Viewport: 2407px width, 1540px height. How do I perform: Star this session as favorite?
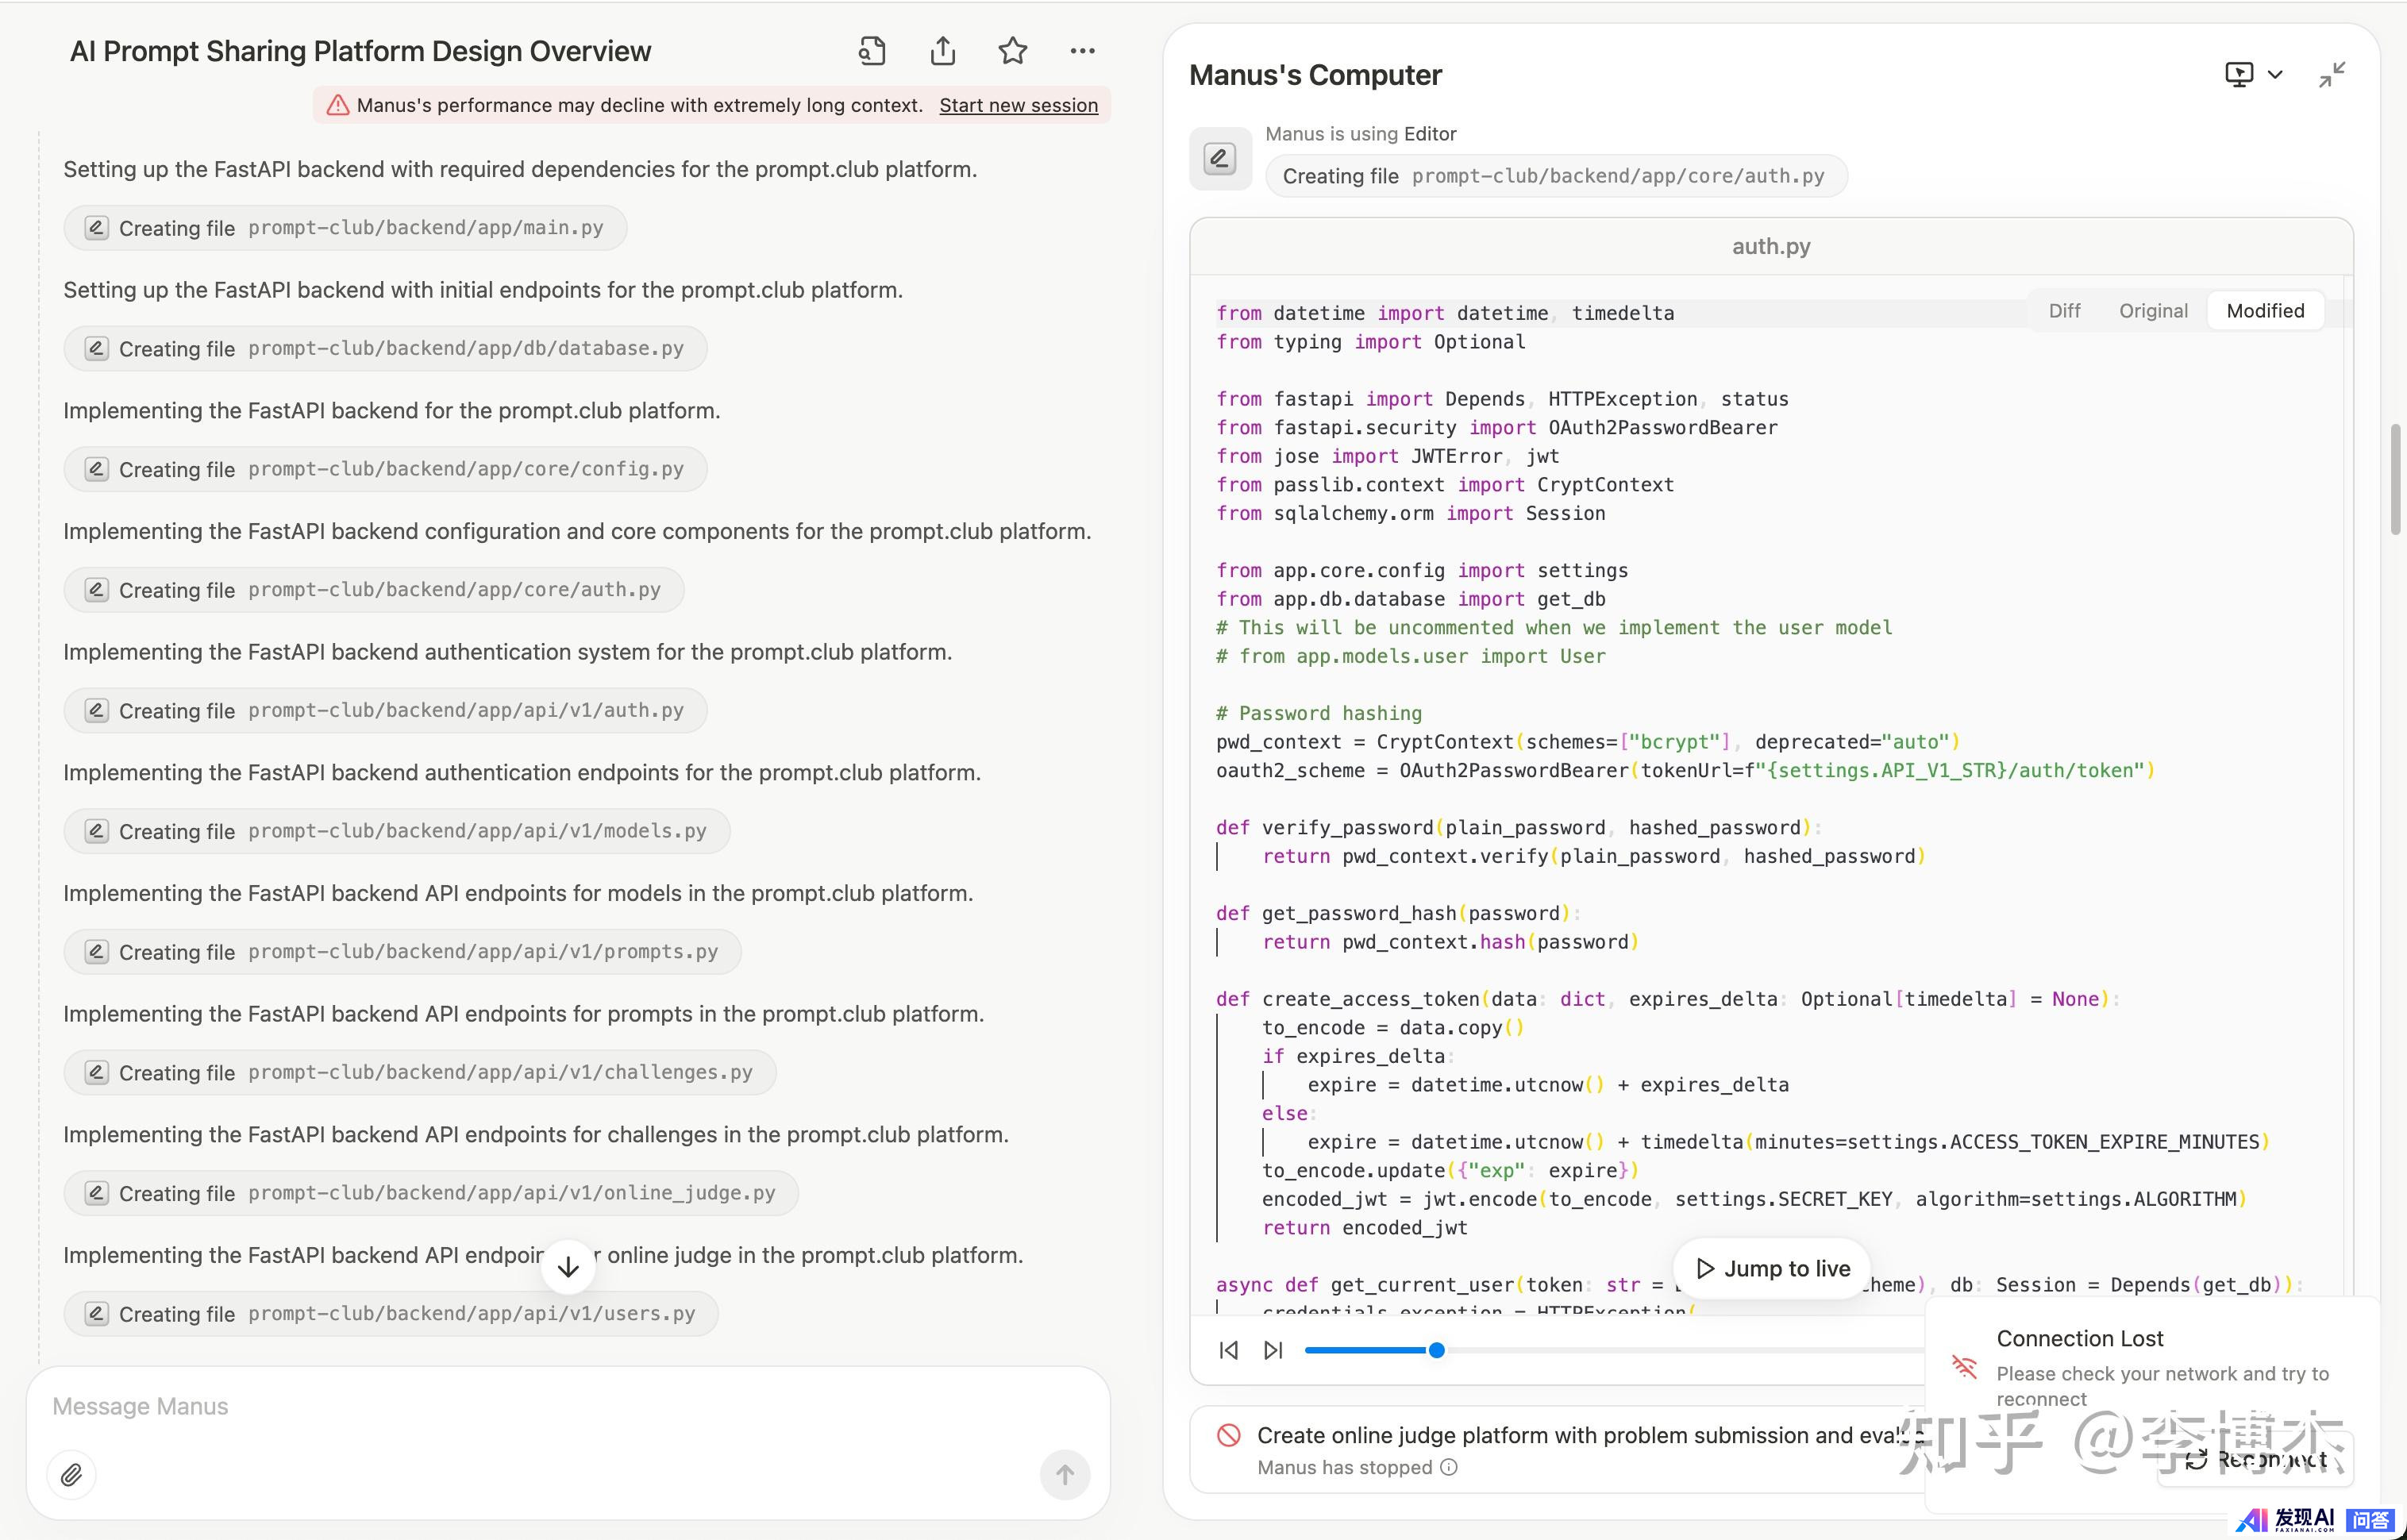(1012, 51)
